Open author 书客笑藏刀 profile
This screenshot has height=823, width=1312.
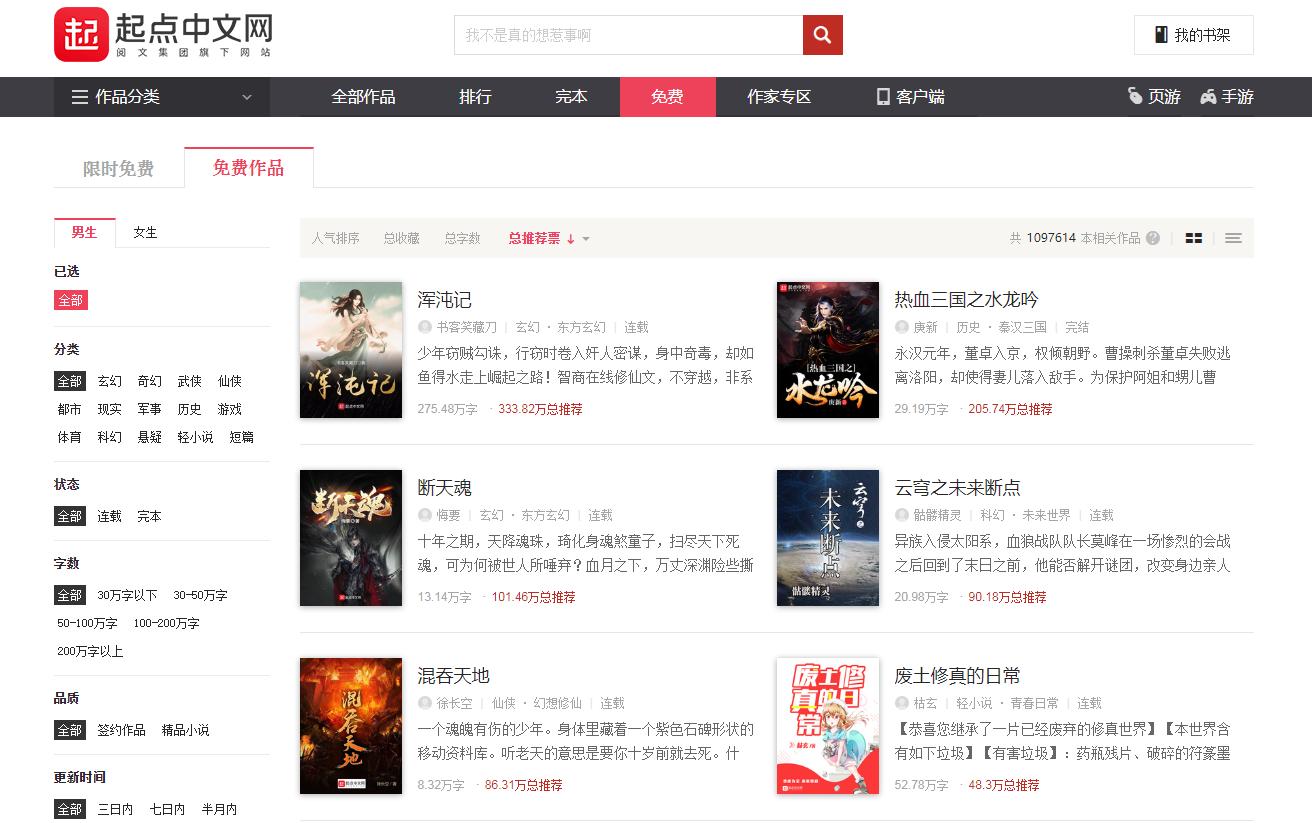pos(466,327)
